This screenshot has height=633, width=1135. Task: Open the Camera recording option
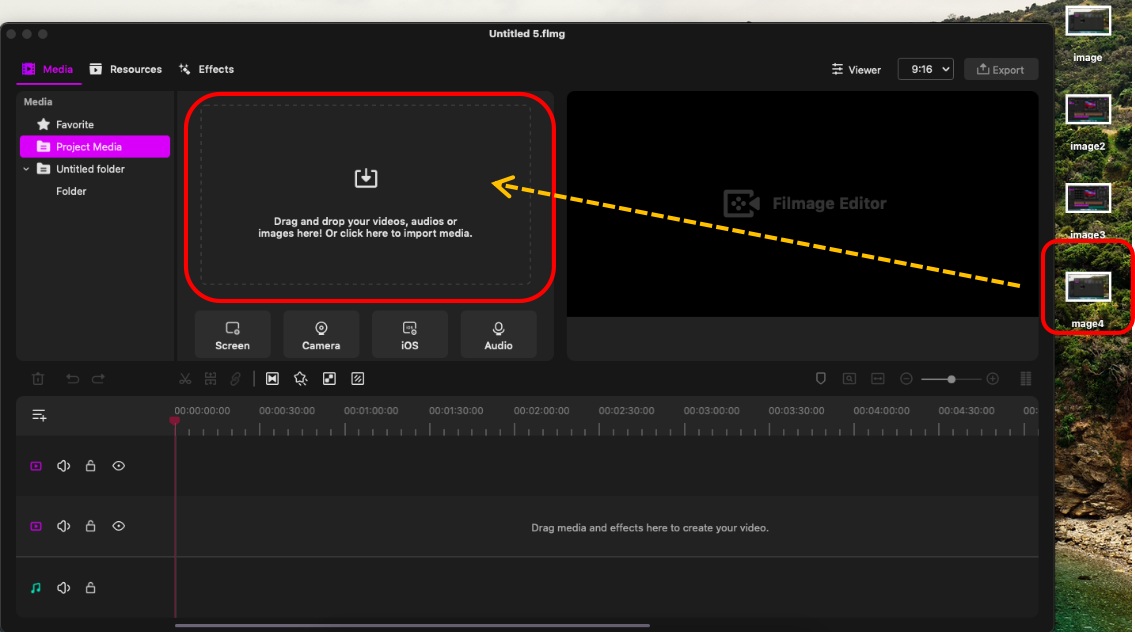click(321, 335)
